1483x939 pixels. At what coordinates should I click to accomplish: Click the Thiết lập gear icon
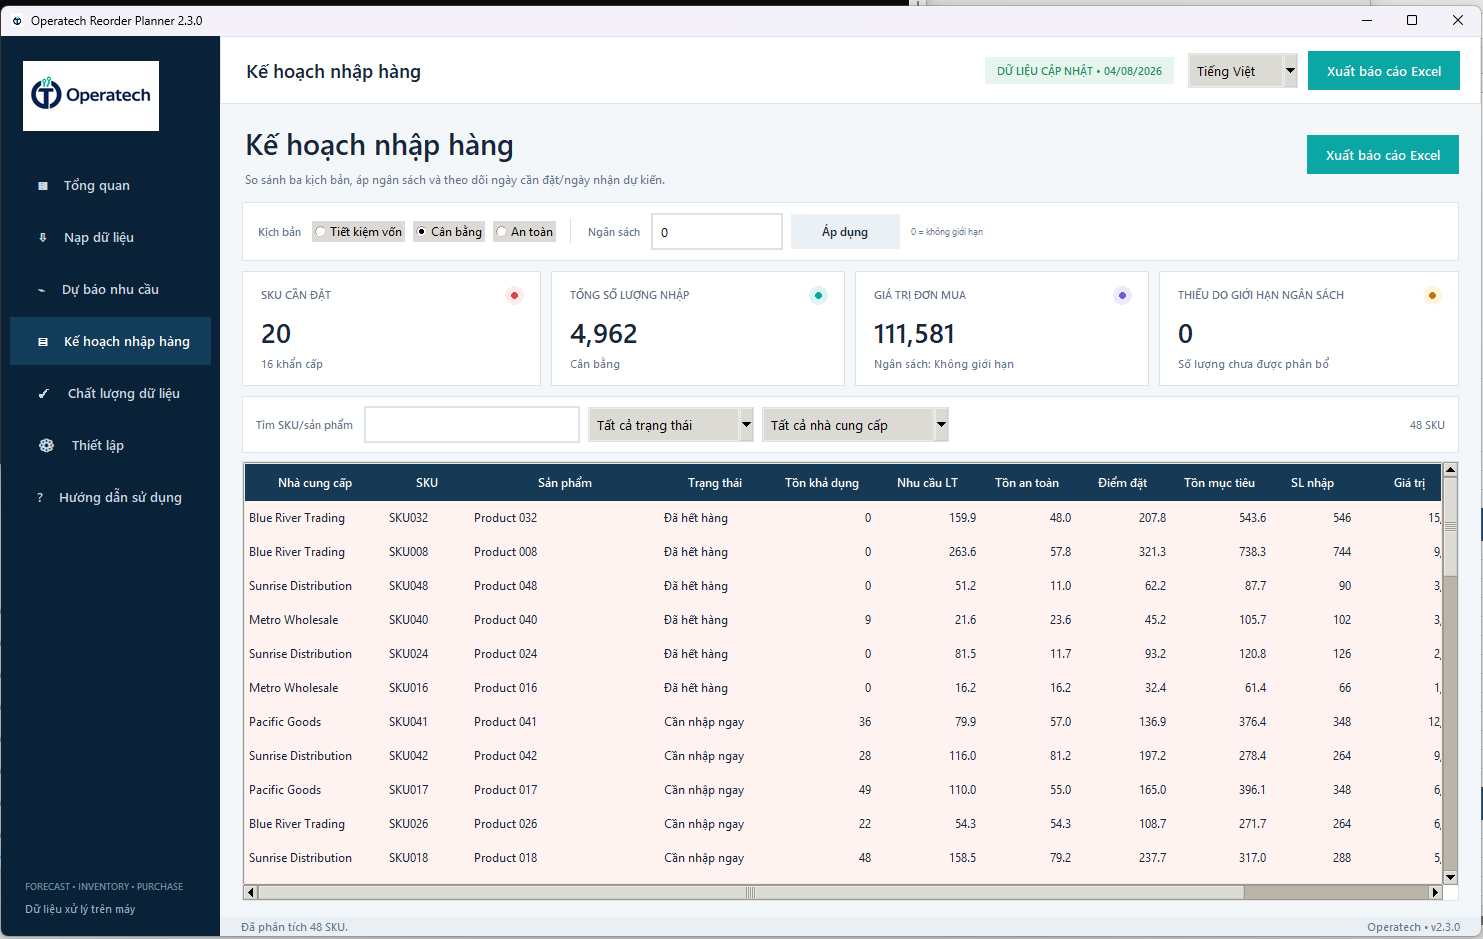(46, 446)
